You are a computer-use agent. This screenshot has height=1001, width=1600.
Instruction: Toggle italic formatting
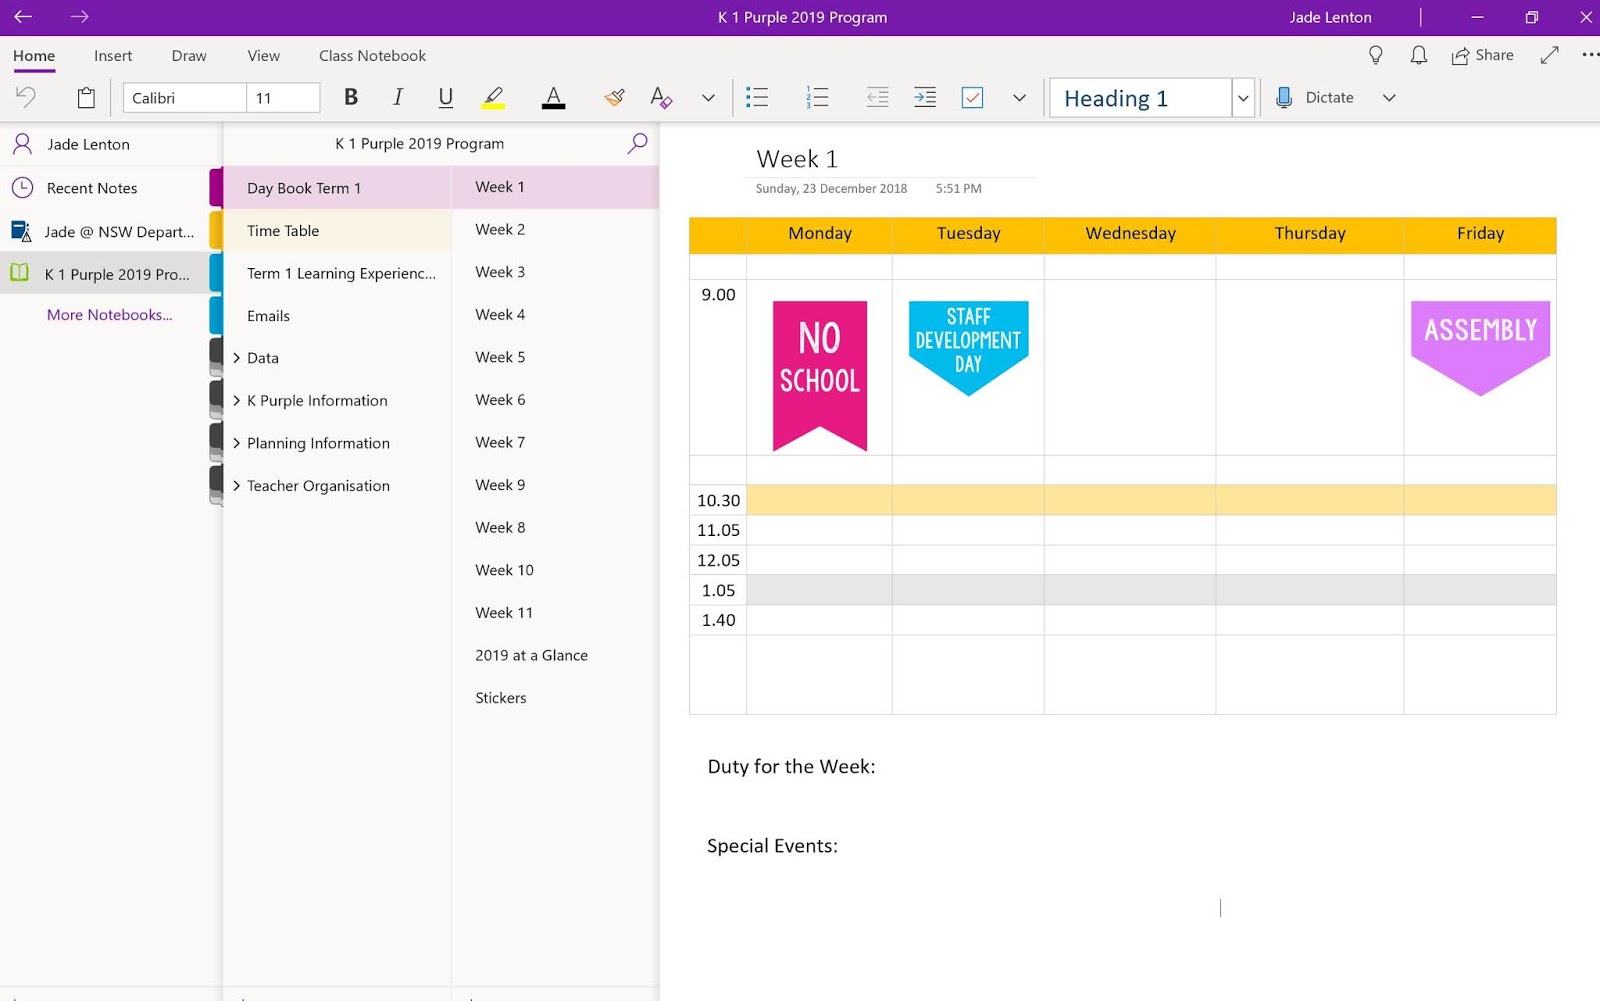pyautogui.click(x=397, y=97)
